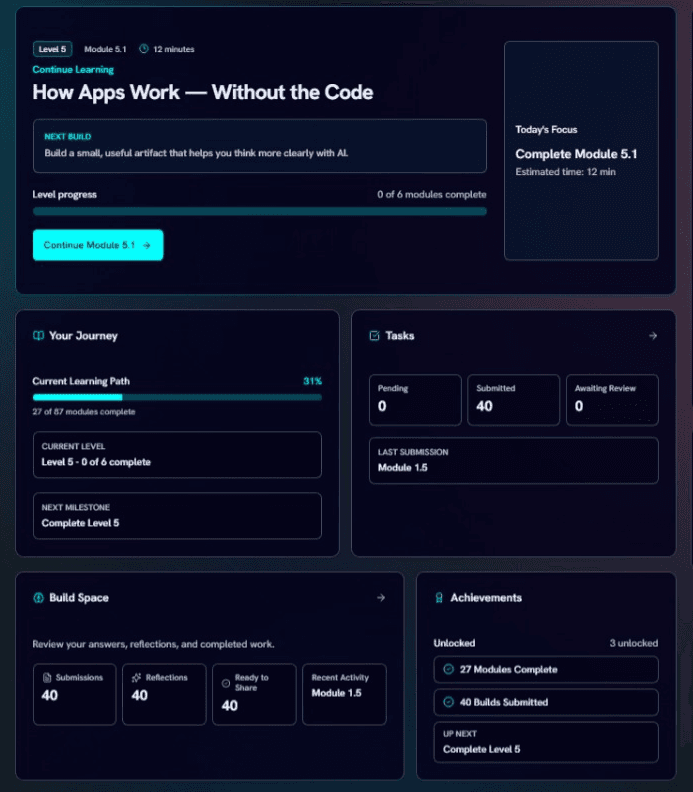This screenshot has width=693, height=792.
Task: Select the Level 5 badge
Action: click(x=53, y=49)
